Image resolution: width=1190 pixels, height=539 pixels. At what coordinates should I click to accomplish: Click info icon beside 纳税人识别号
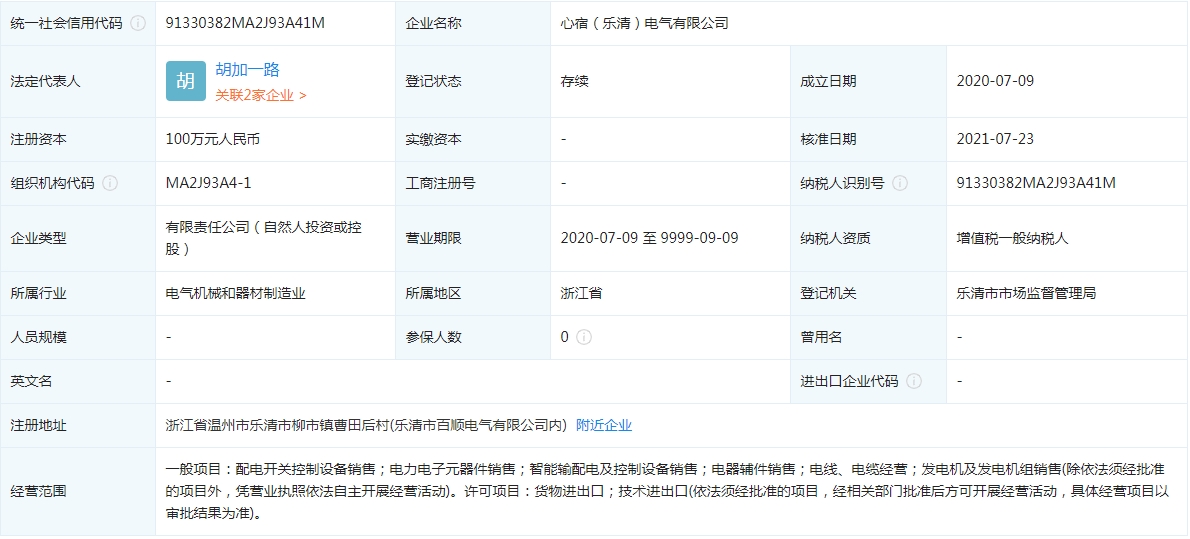coord(900,183)
